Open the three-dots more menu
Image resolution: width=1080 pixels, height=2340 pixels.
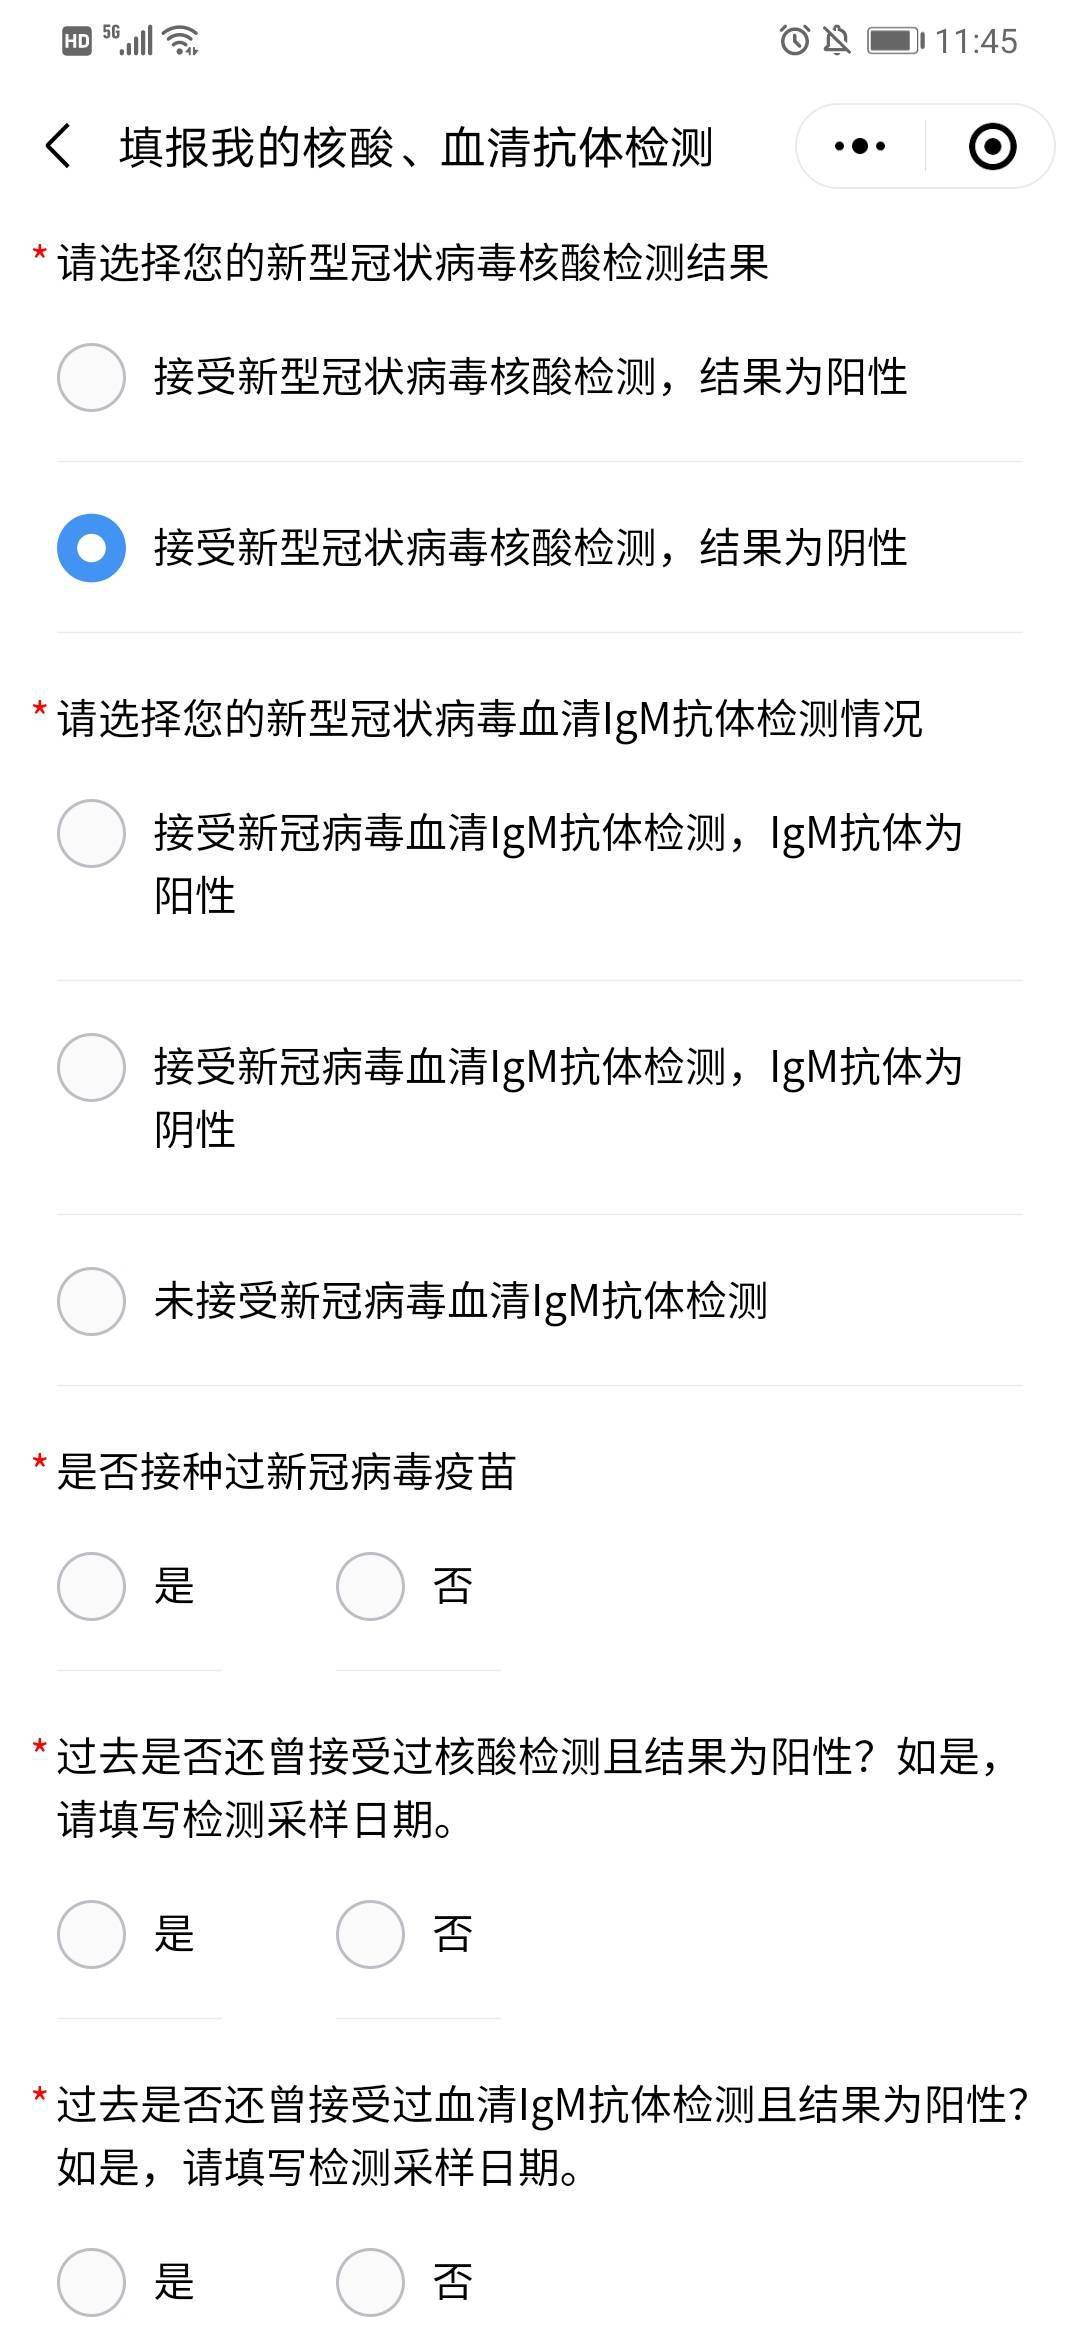(x=860, y=147)
